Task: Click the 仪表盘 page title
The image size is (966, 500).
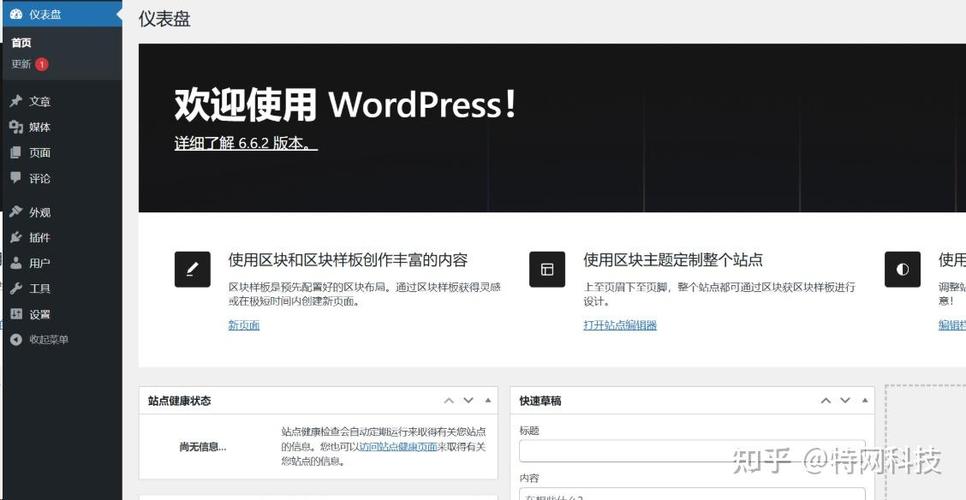Action: (164, 18)
